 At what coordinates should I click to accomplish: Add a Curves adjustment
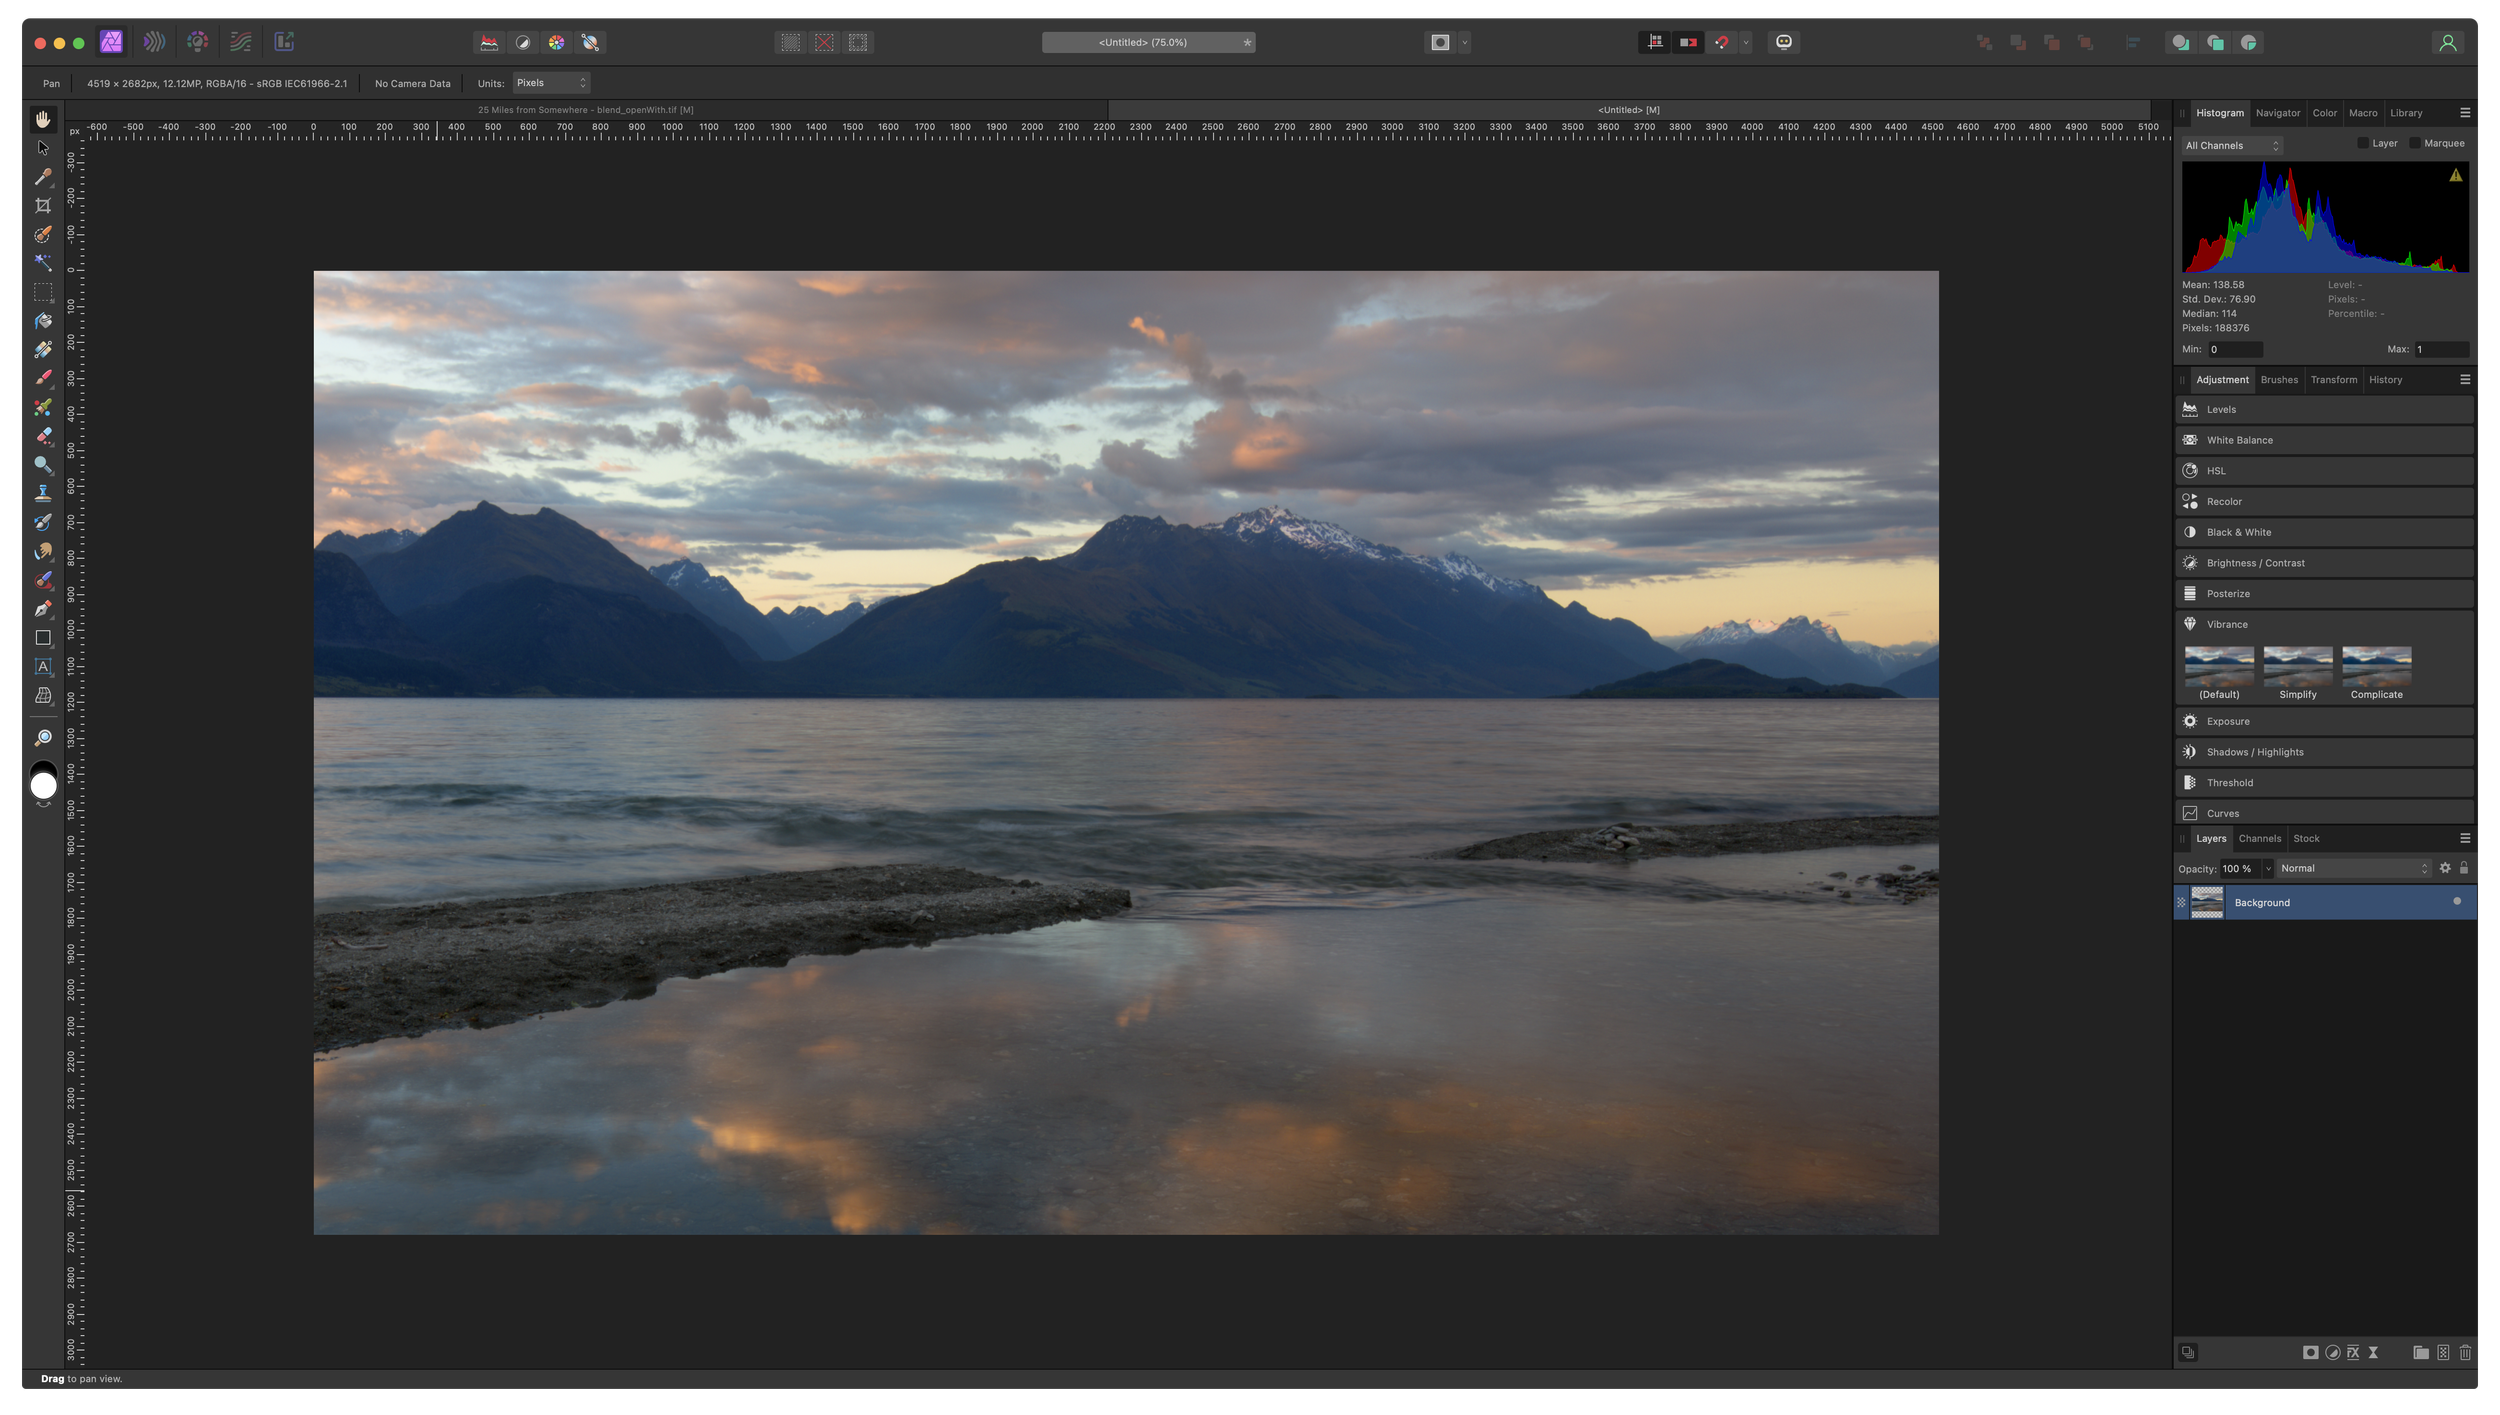[2322, 812]
